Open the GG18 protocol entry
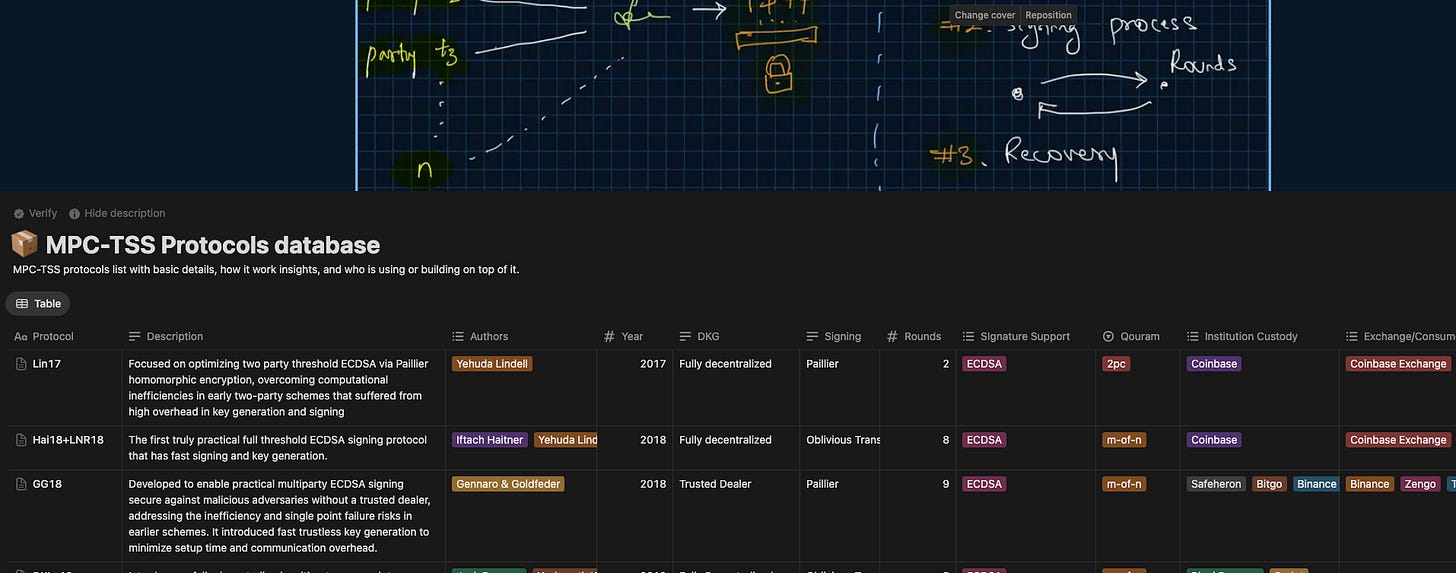The height and width of the screenshot is (573, 1456). click(47, 484)
